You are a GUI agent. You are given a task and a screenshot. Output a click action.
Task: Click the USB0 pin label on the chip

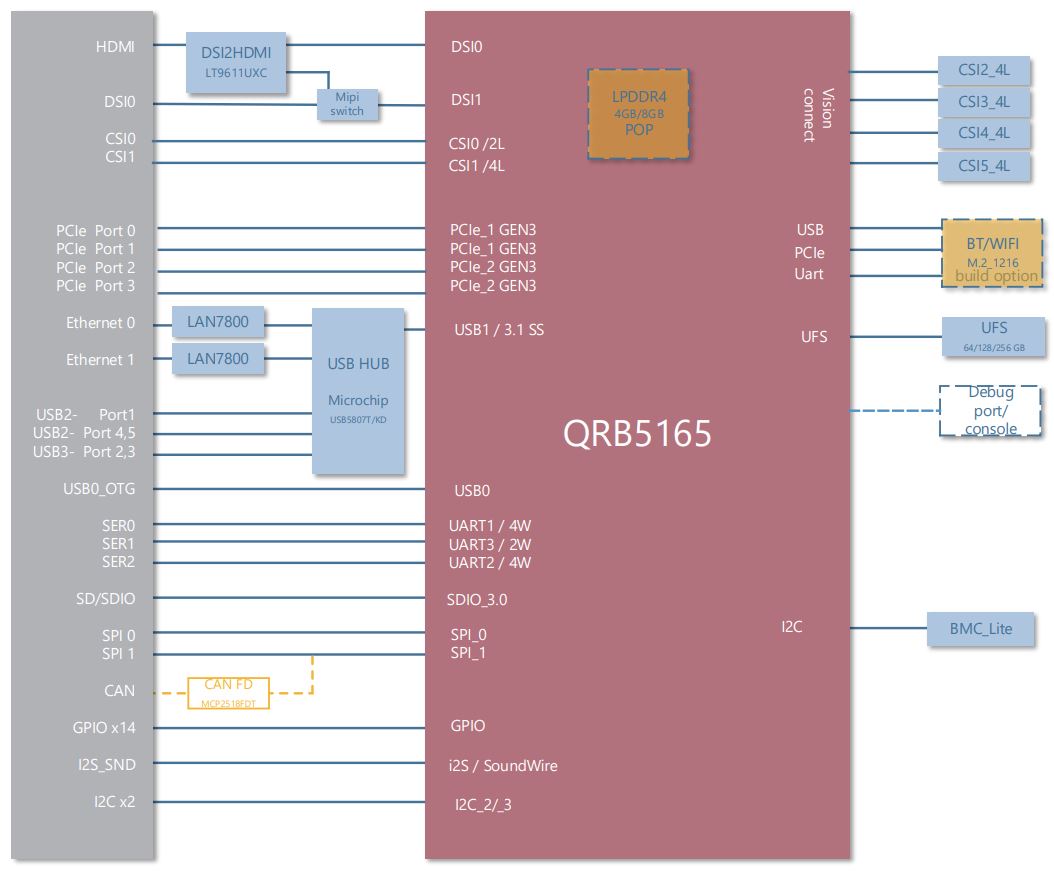tap(472, 491)
